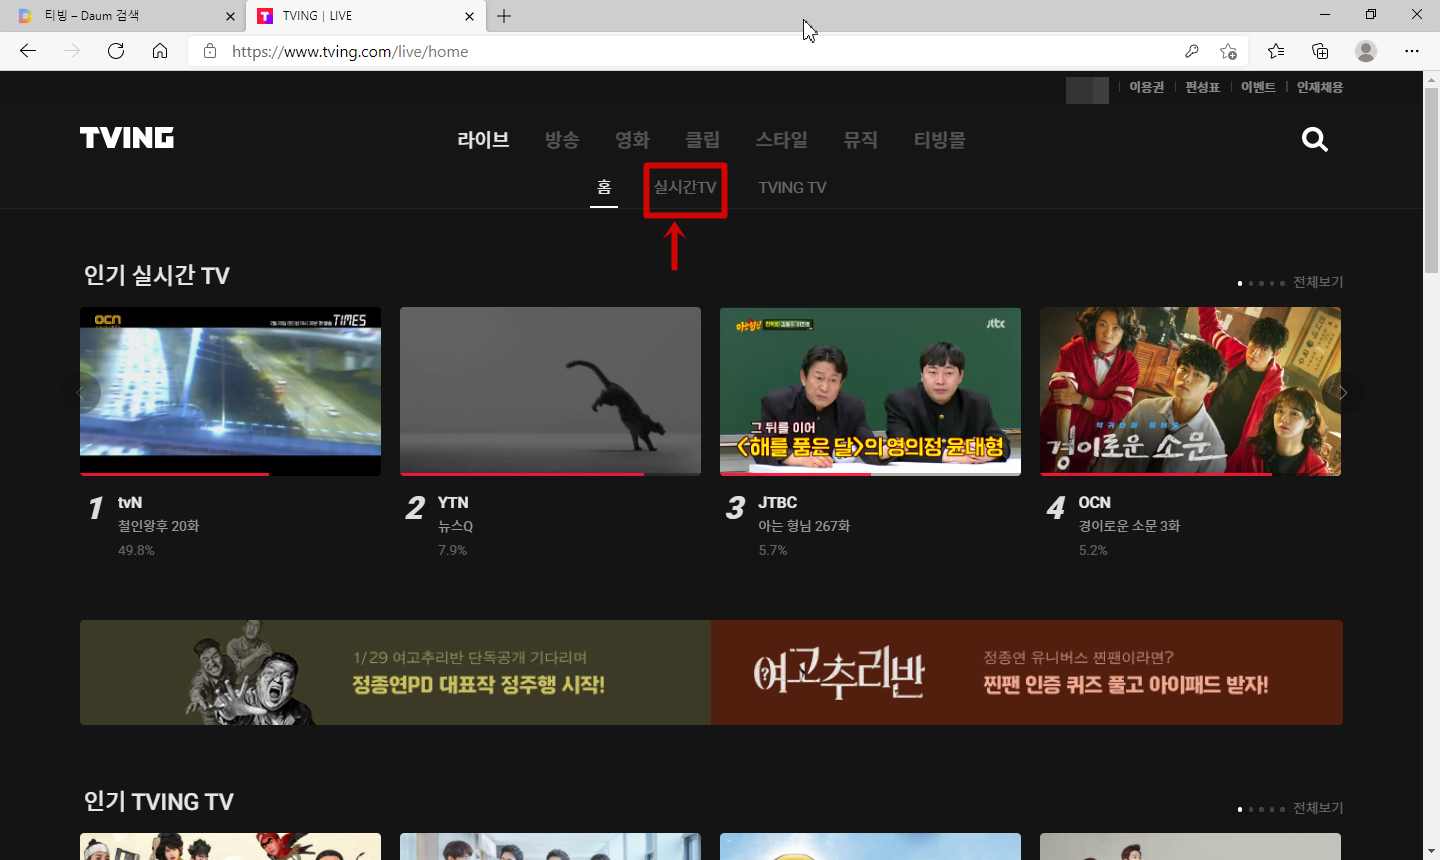Image resolution: width=1440 pixels, height=860 pixels.
Task: Open browser home page icon
Action: point(160,51)
